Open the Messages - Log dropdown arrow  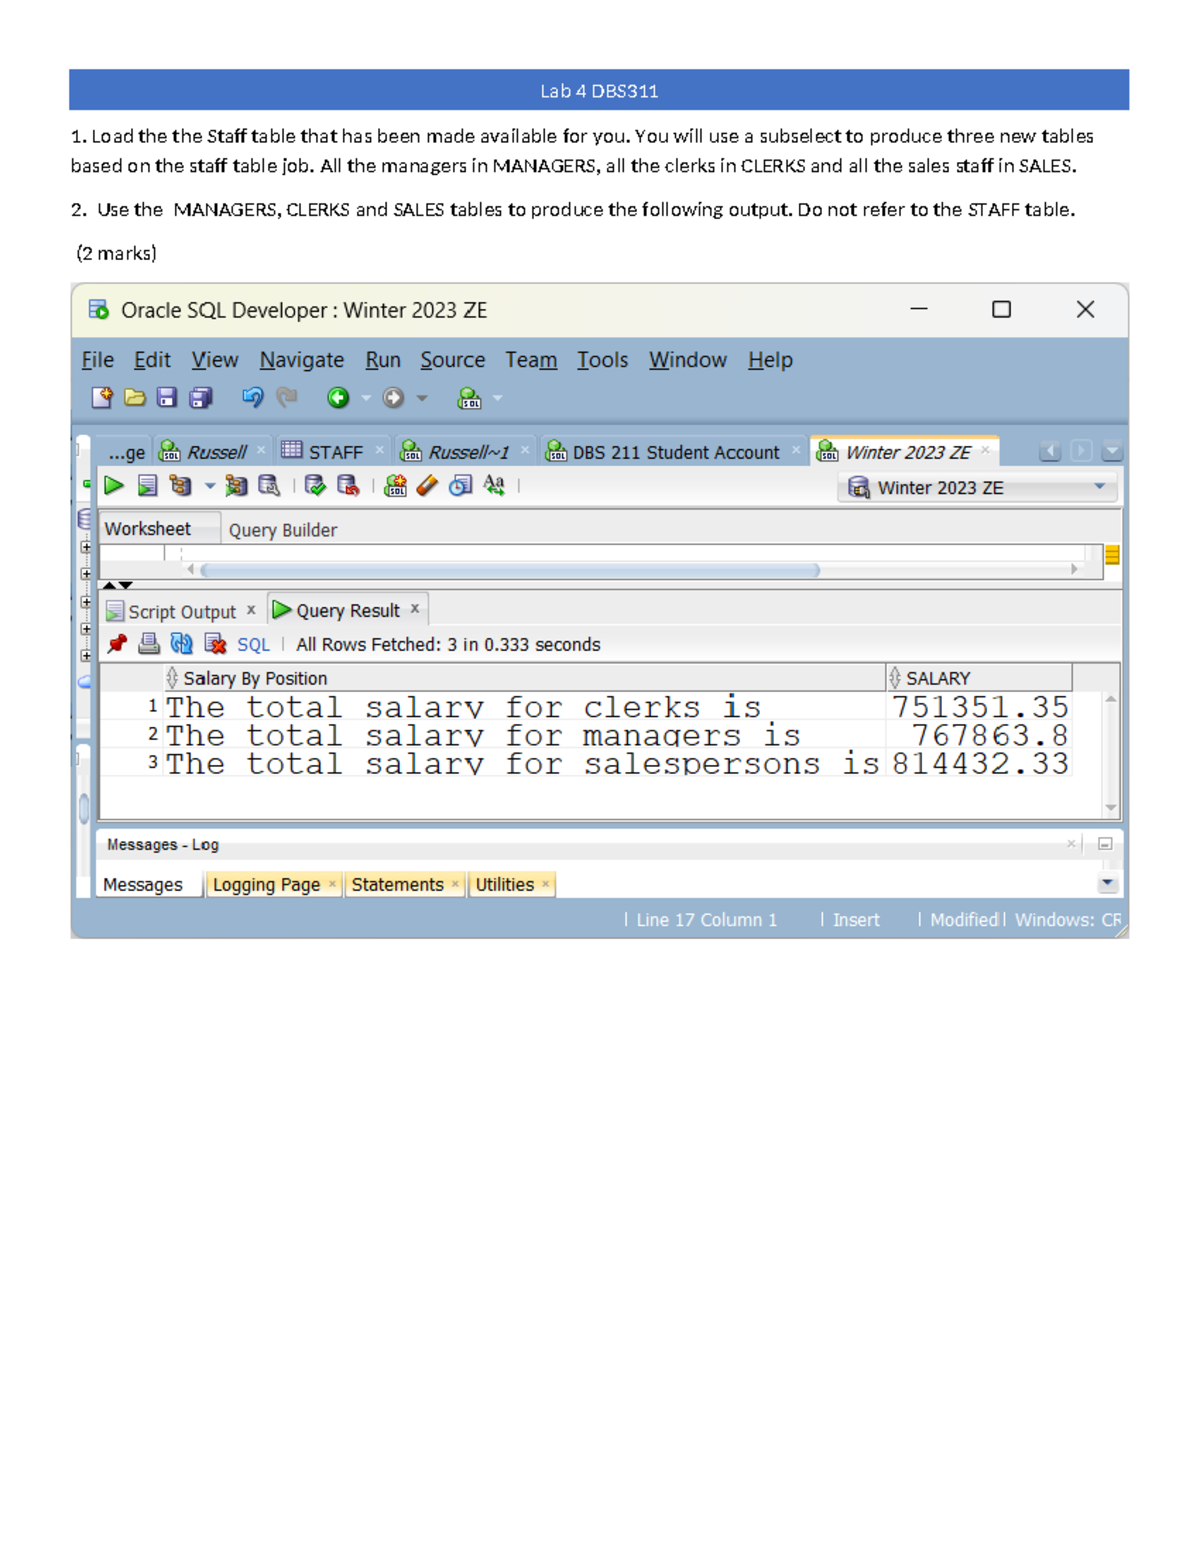pos(1106,883)
